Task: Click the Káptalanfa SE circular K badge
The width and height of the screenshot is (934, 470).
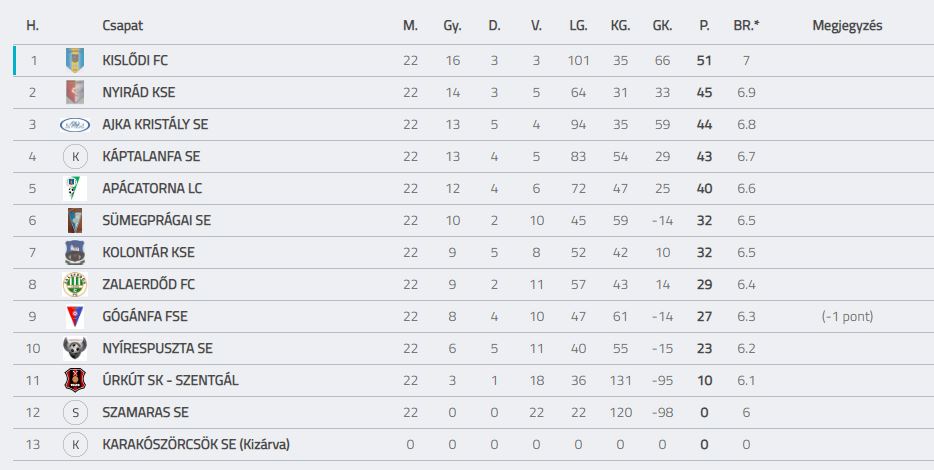Action: [75, 157]
